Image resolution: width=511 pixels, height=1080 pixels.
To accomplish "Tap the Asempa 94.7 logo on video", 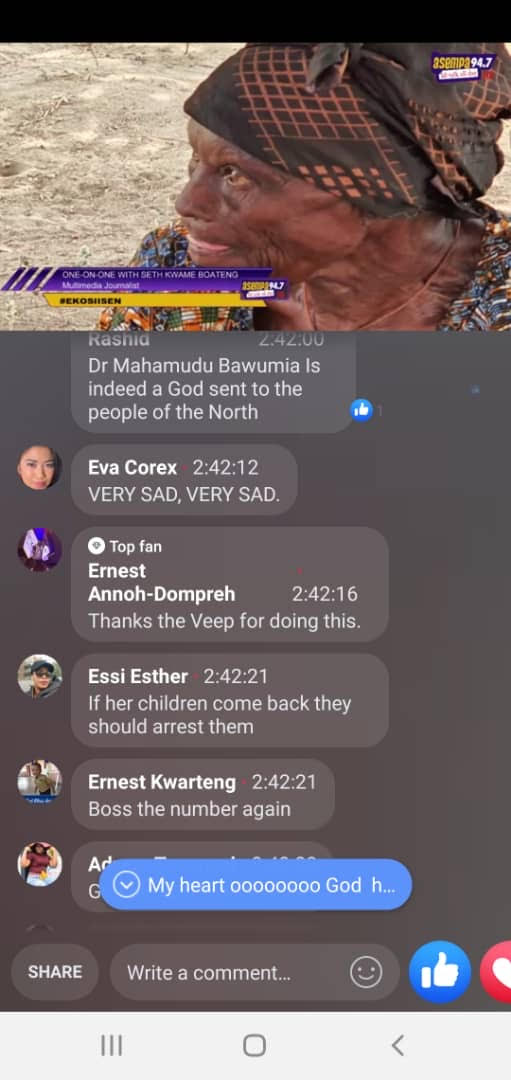I will [463, 66].
